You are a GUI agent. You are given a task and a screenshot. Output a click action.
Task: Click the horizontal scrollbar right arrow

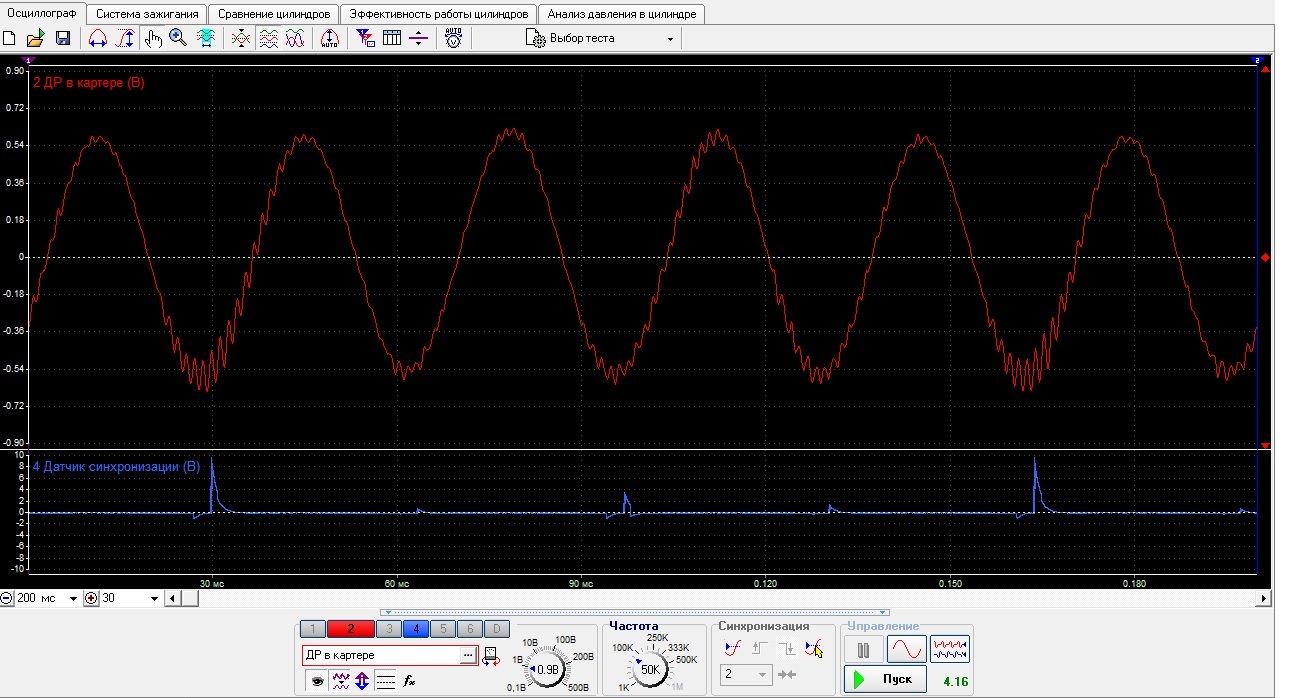(1265, 598)
